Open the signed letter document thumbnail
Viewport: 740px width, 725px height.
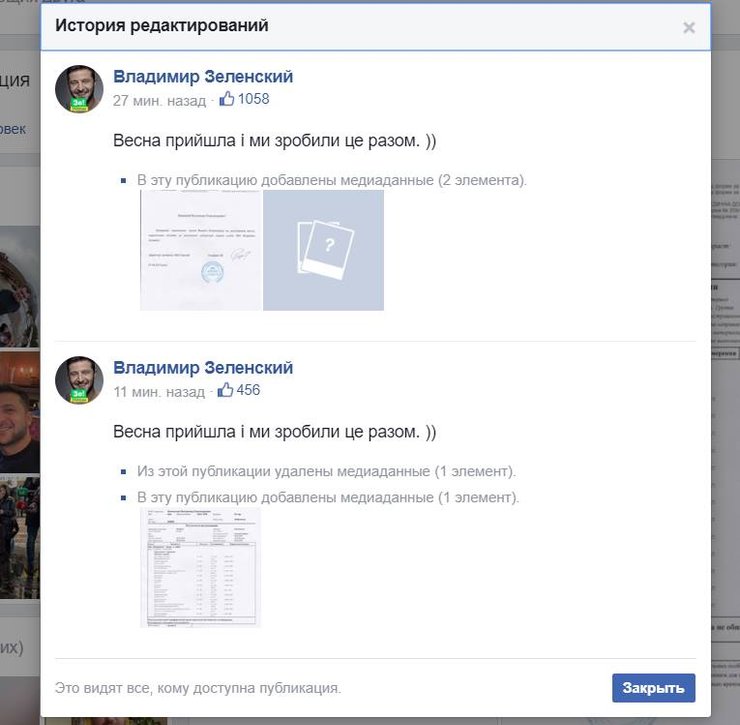click(x=201, y=250)
